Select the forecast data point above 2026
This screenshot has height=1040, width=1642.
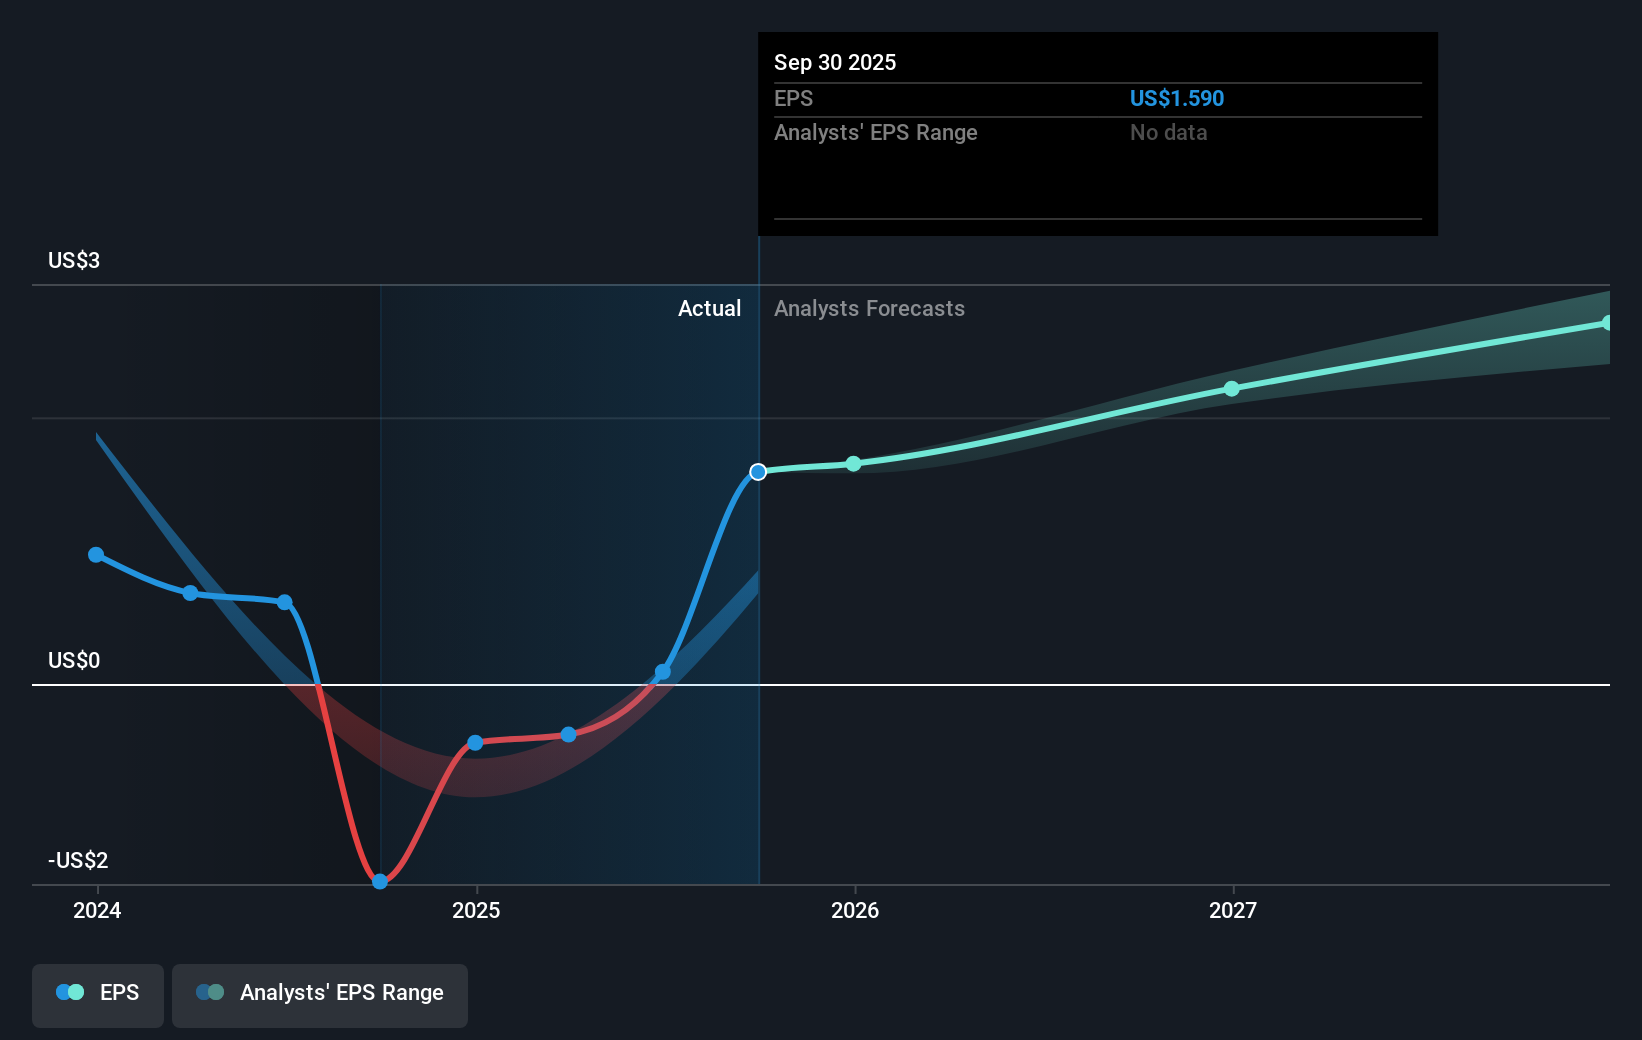tap(853, 464)
